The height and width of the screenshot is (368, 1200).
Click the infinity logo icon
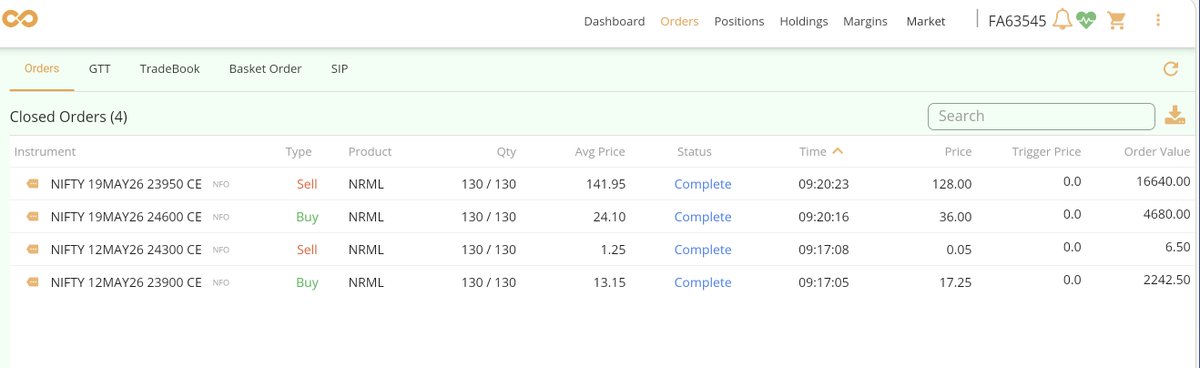click(x=19, y=20)
